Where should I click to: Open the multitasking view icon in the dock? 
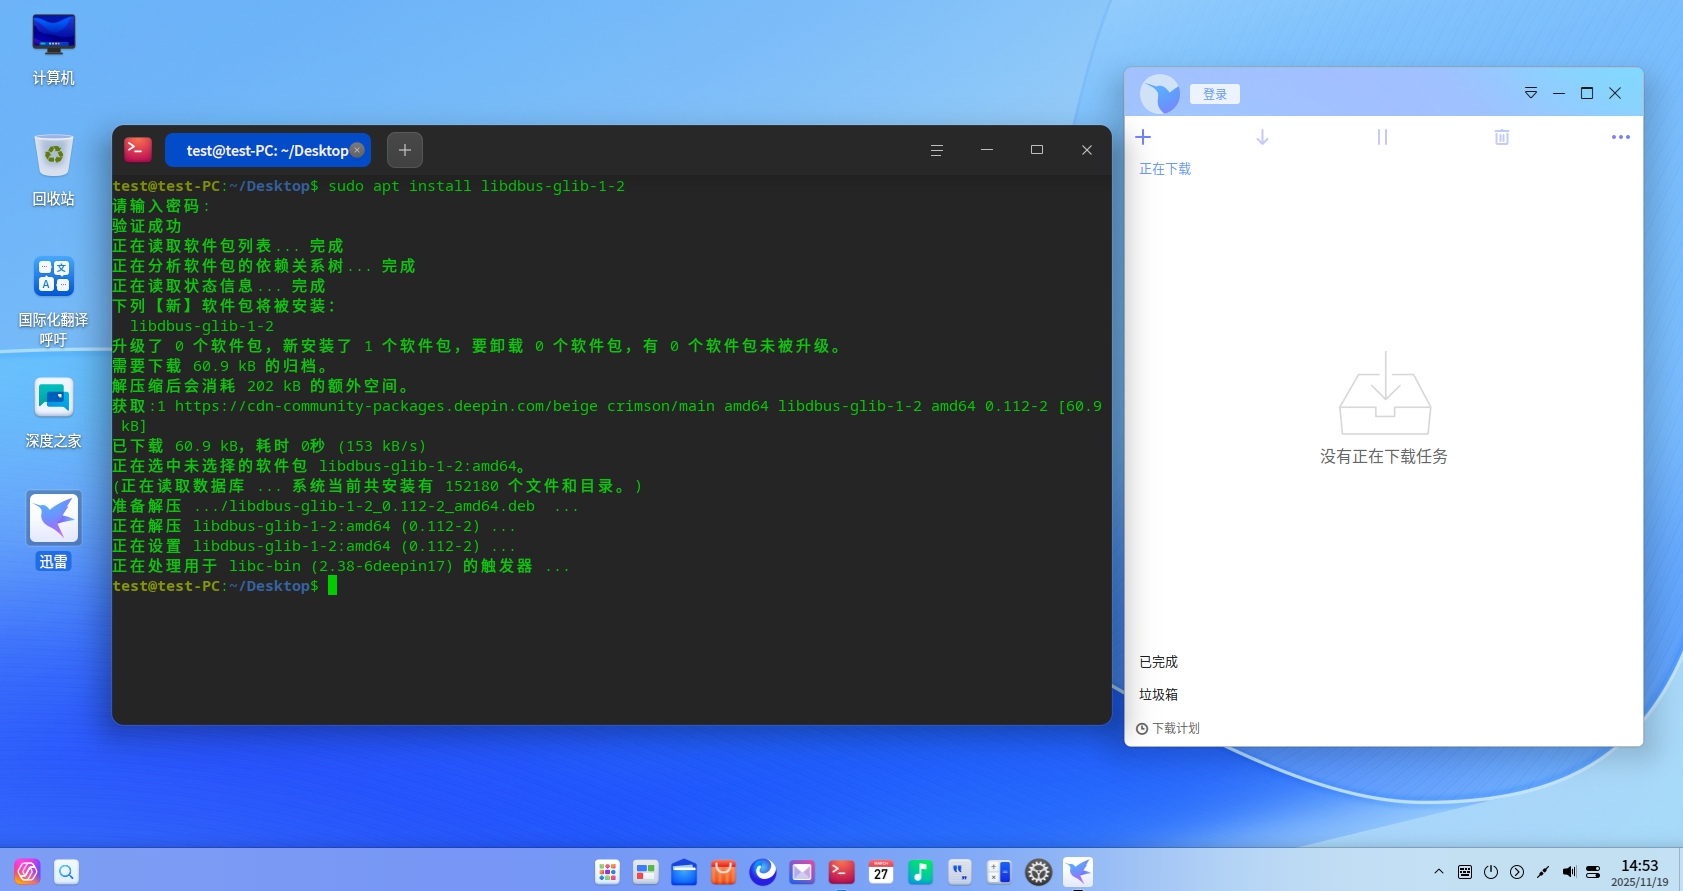click(646, 872)
